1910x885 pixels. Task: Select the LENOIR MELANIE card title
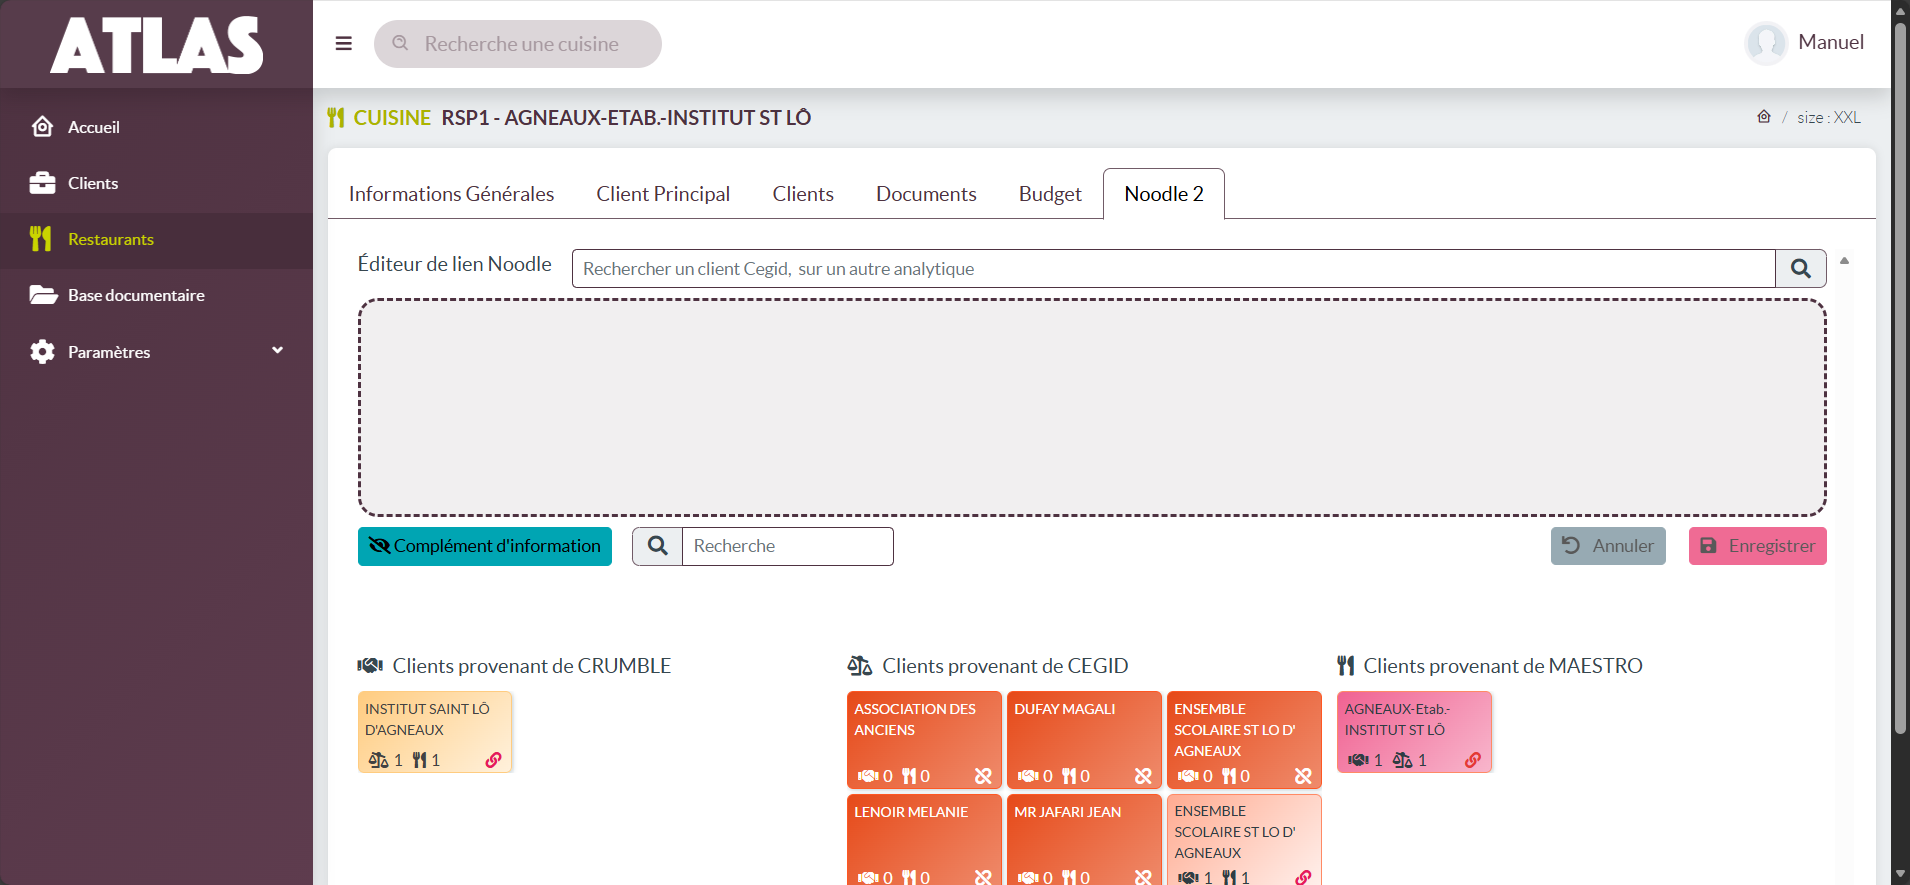(911, 812)
